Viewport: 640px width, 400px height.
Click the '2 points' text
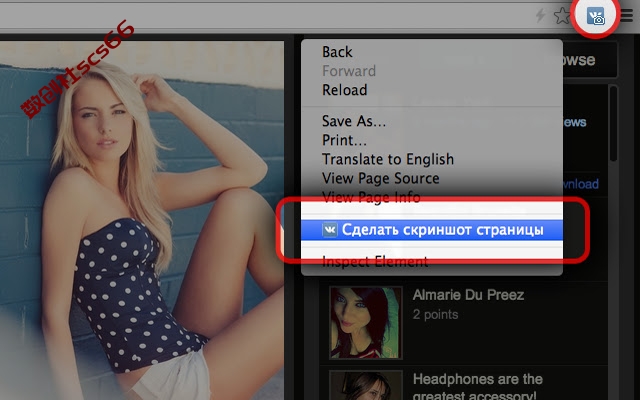click(x=435, y=315)
